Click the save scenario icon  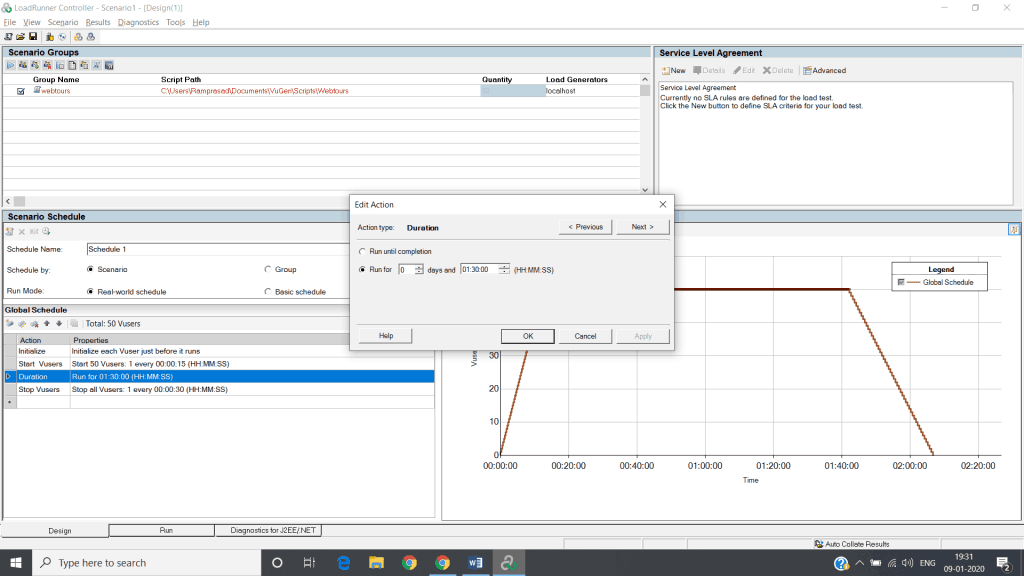coord(33,36)
